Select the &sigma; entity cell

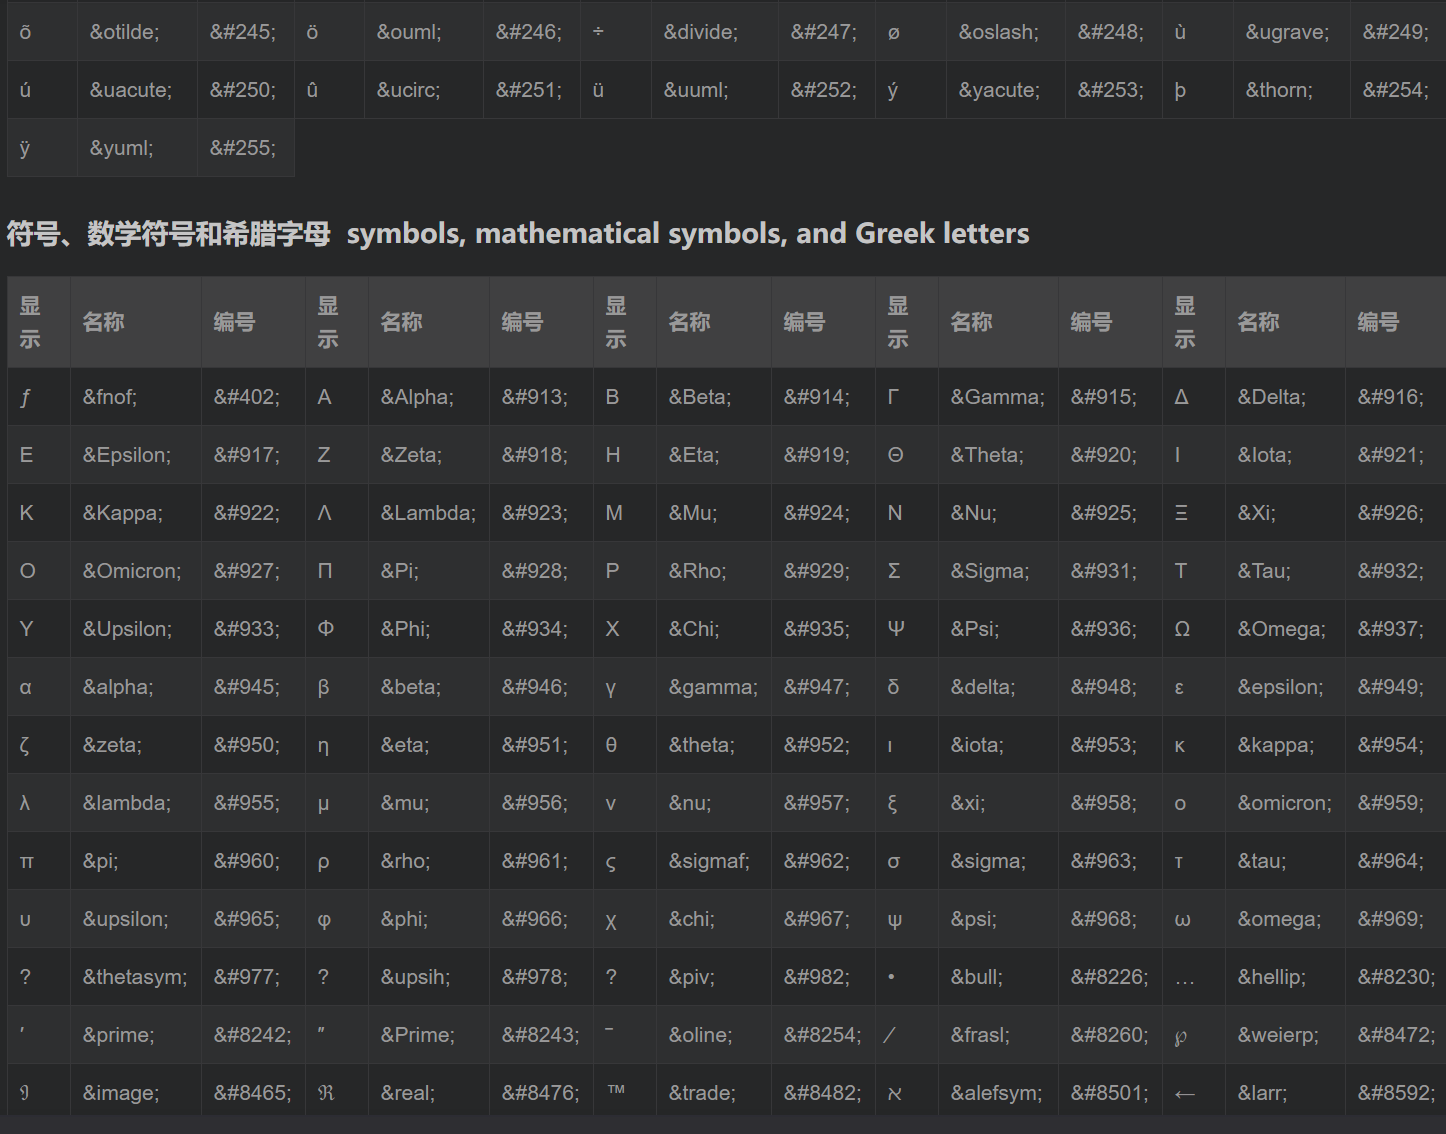(998, 861)
